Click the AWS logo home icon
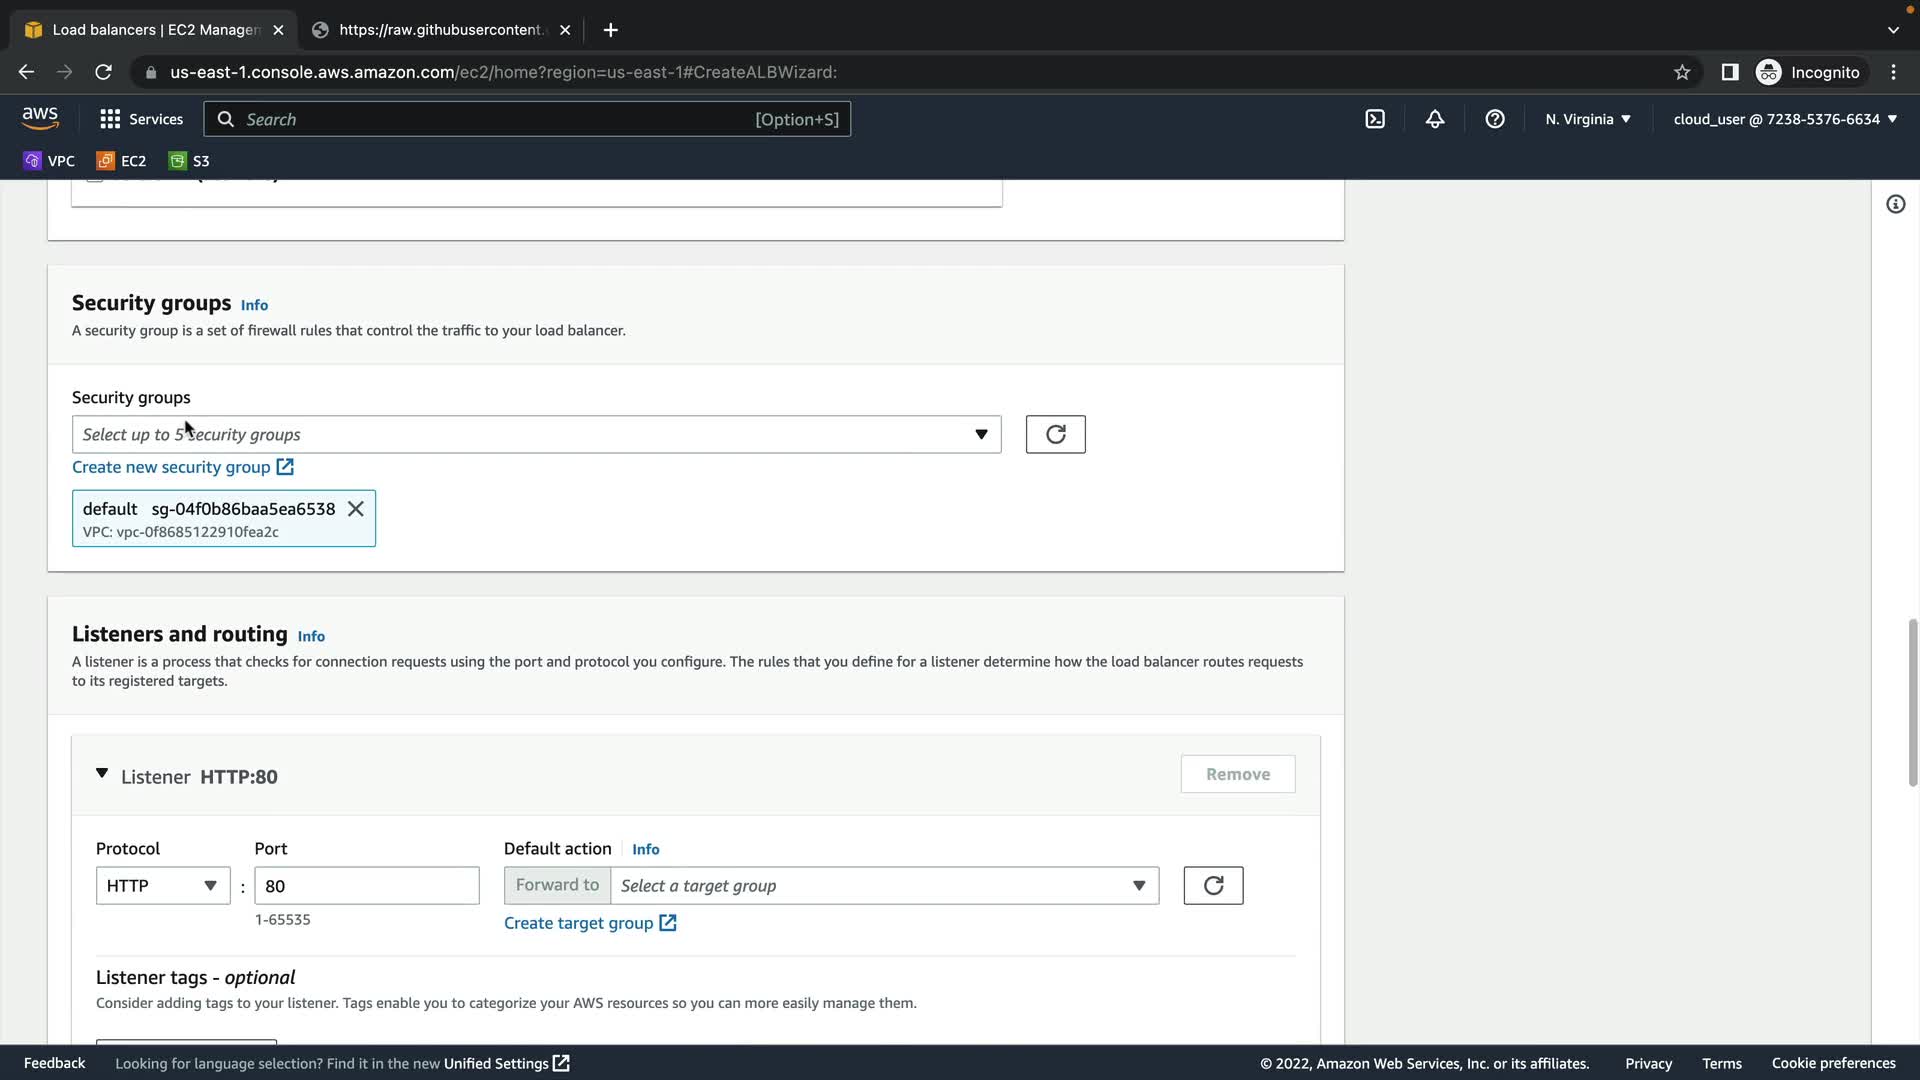 40,118
